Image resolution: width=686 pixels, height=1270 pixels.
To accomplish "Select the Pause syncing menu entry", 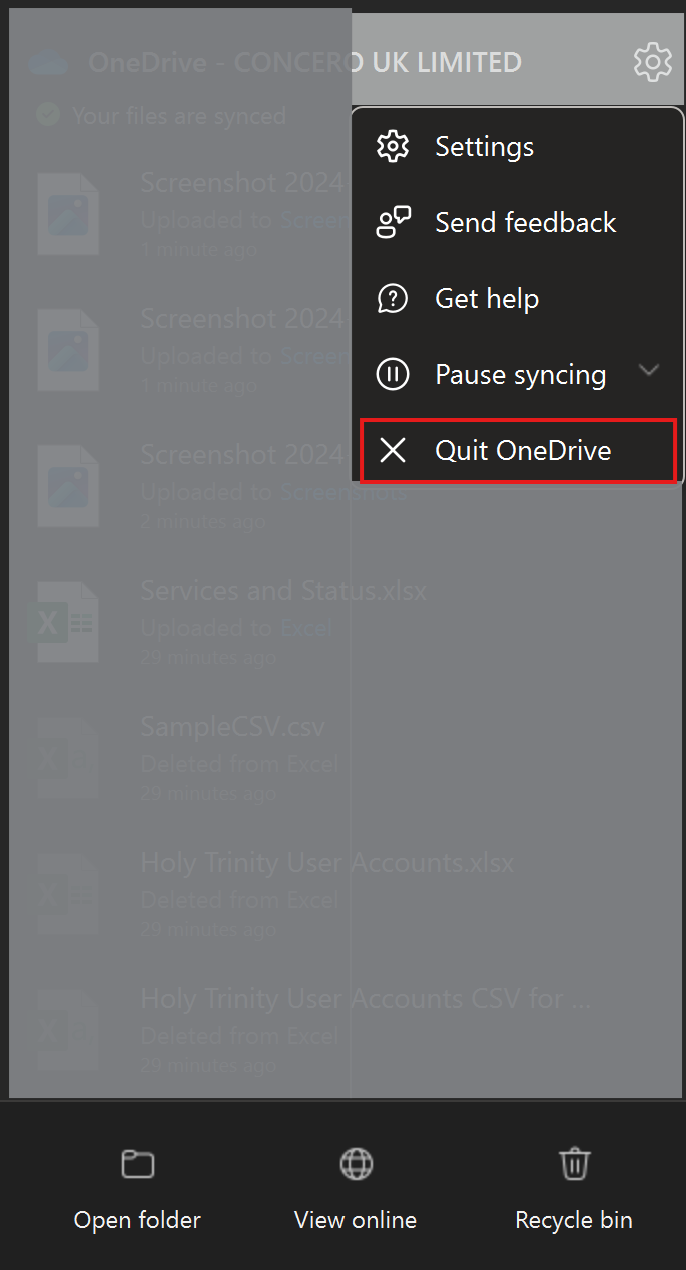I will 518,374.
